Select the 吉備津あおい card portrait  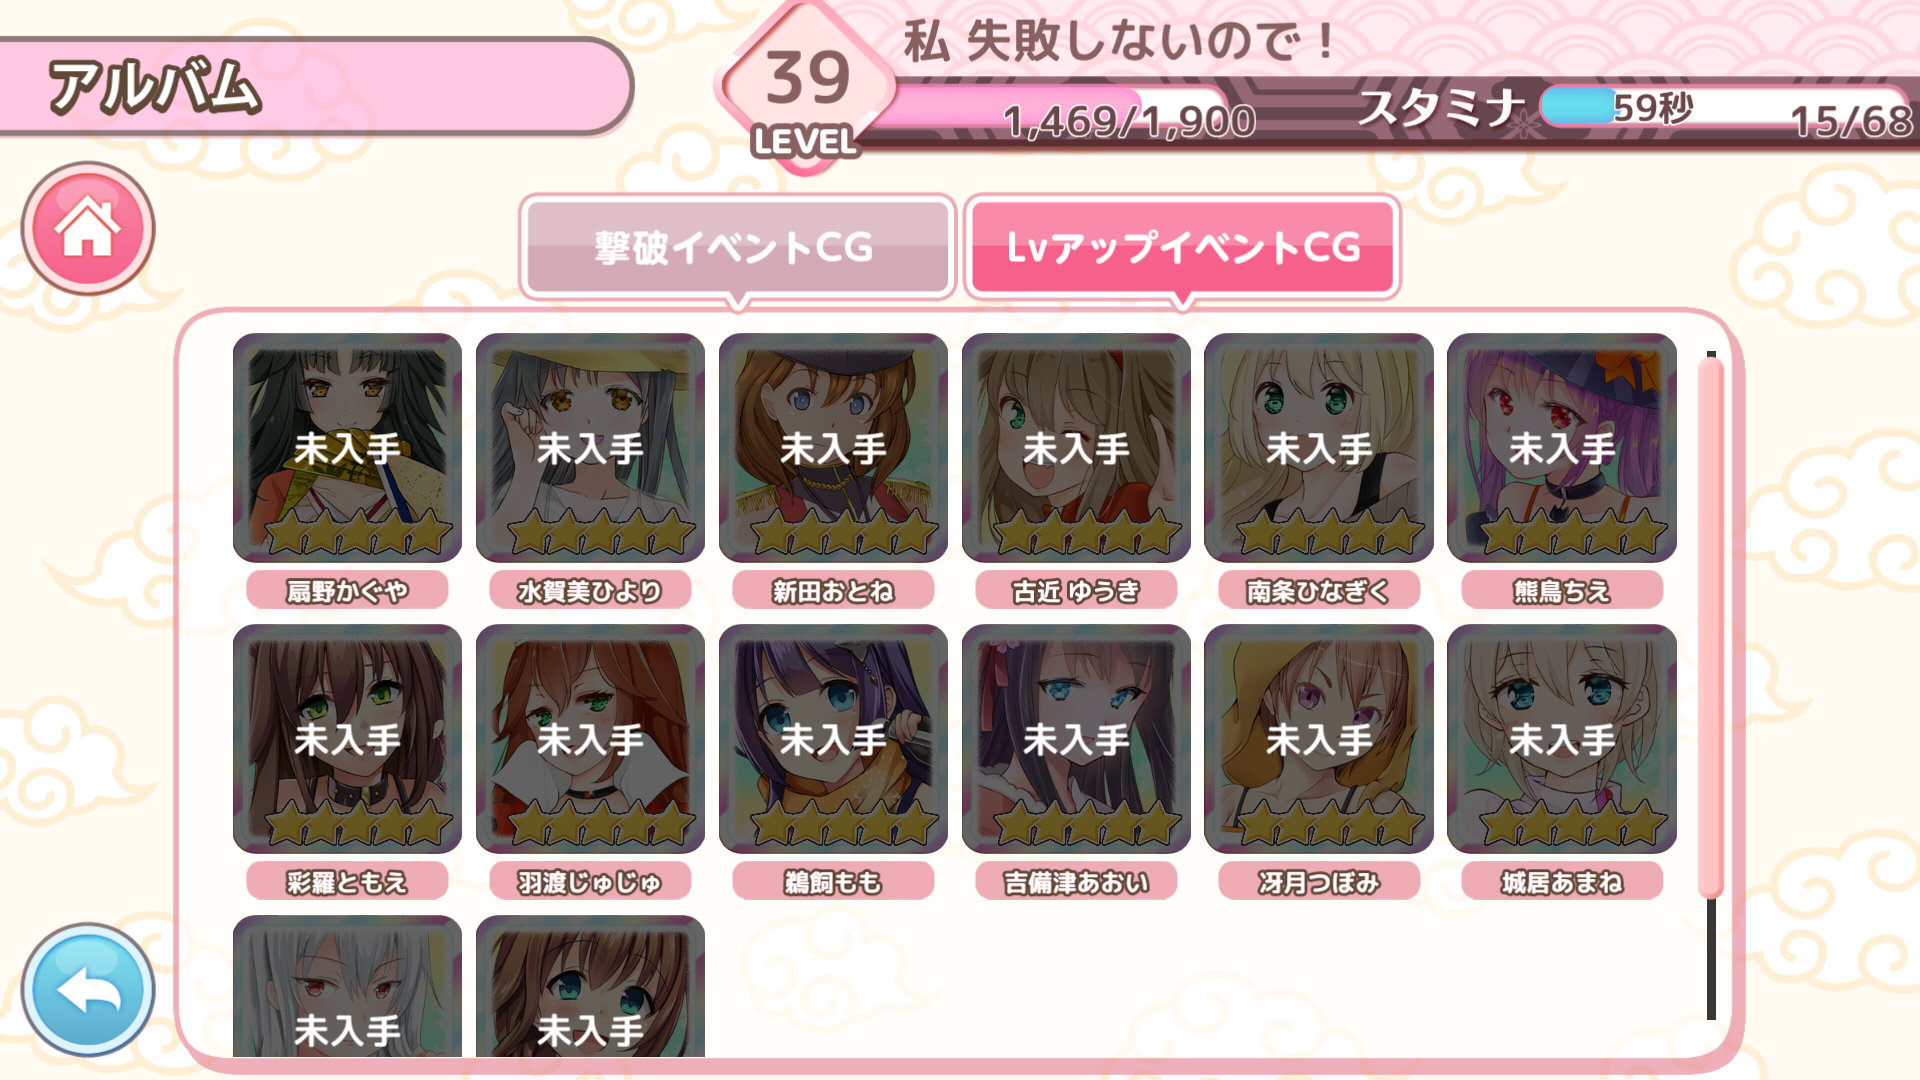1076,738
